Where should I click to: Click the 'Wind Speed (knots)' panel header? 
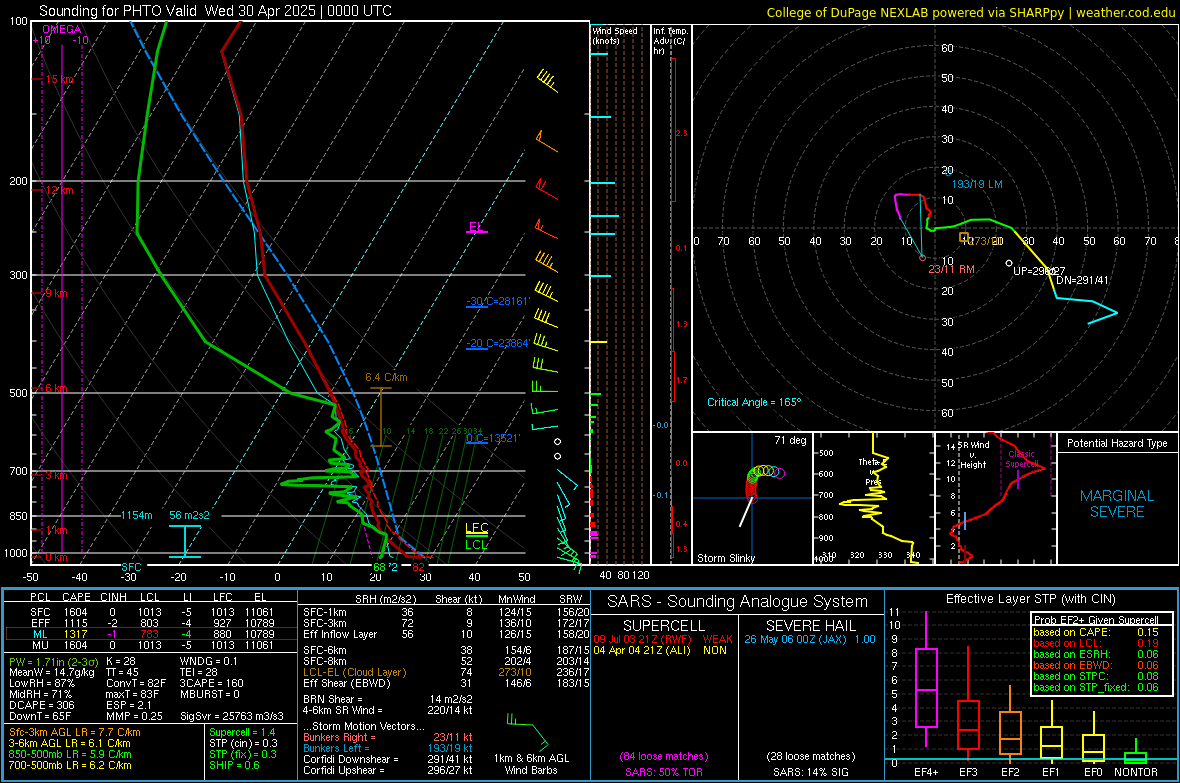615,35
